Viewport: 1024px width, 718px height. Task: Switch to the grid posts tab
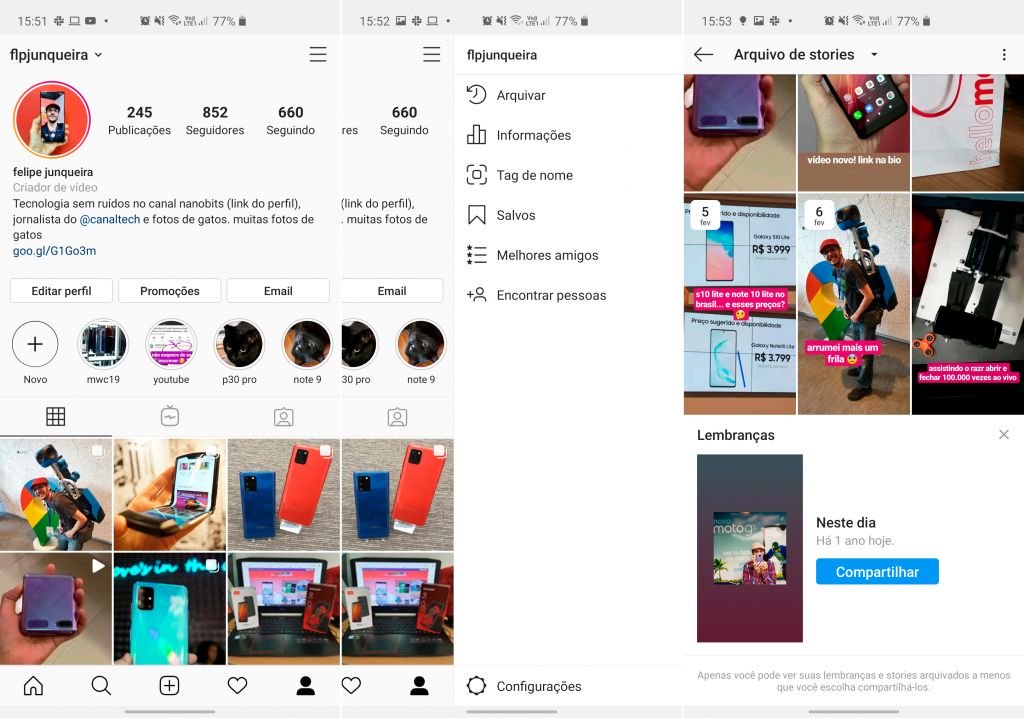56,417
